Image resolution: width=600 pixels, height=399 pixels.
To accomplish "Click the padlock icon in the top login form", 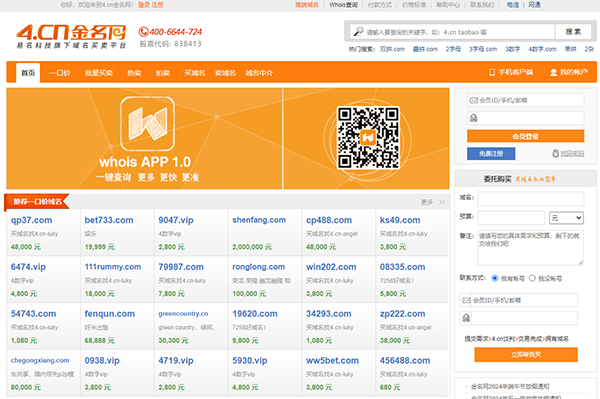I will coord(474,118).
